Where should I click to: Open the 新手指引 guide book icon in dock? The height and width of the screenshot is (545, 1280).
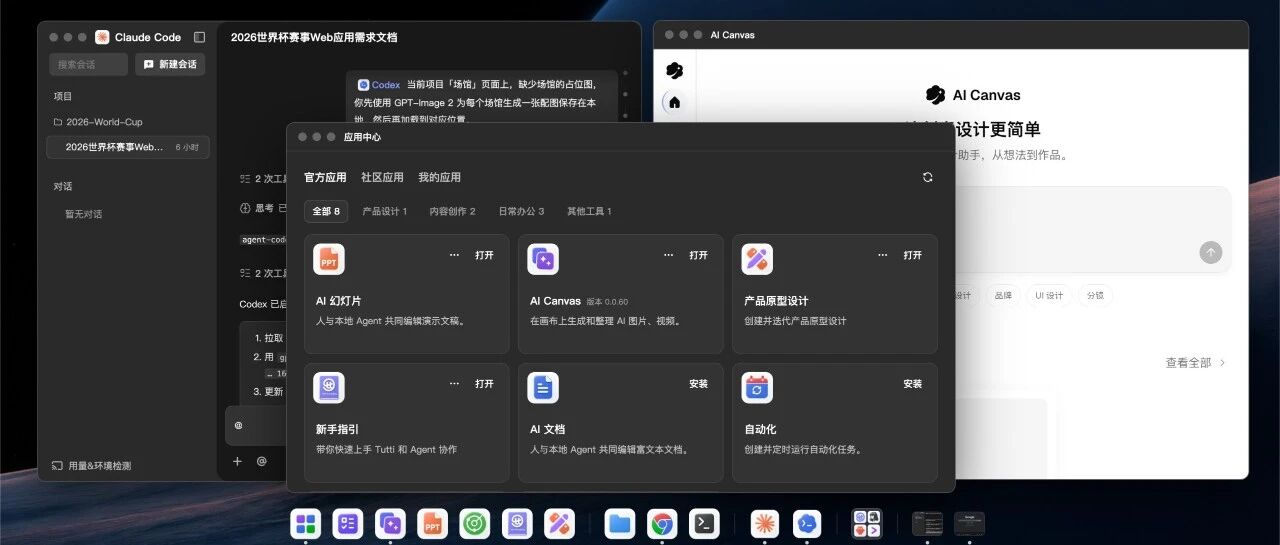[517, 523]
